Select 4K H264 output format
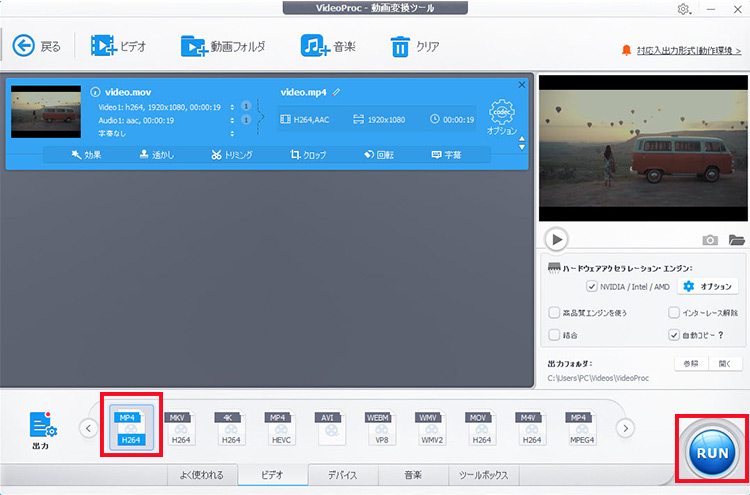The height and width of the screenshot is (495, 750). [x=231, y=428]
